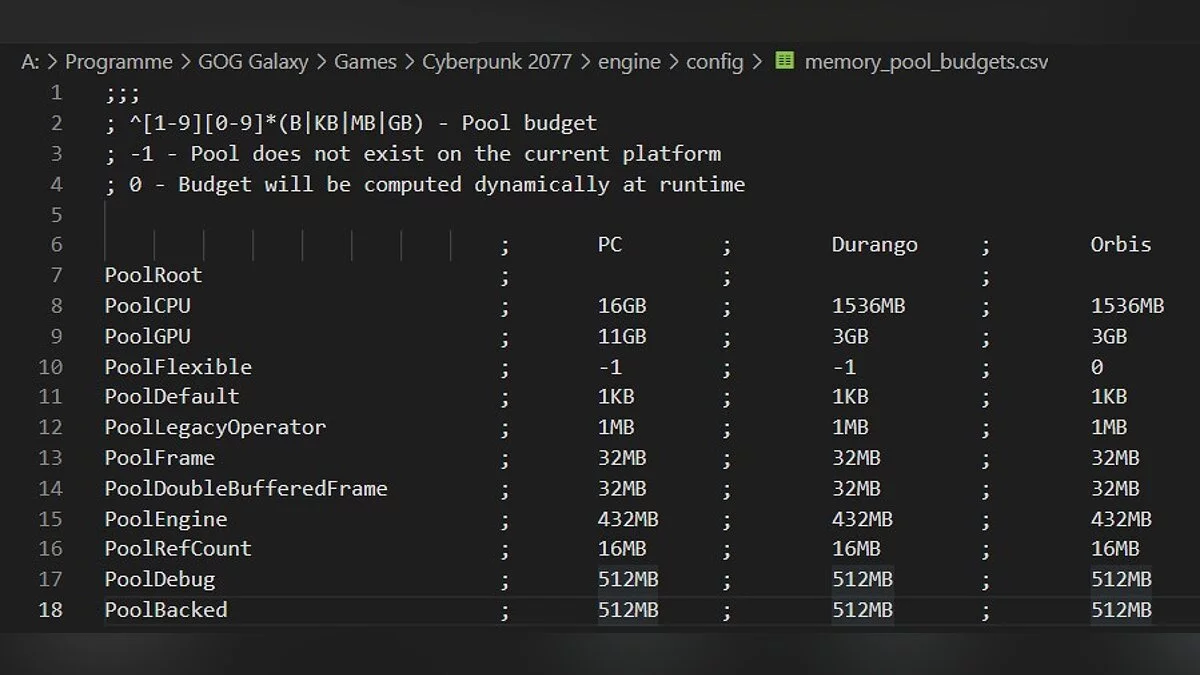Click the Durango column header text
The height and width of the screenshot is (675, 1200).
(874, 245)
